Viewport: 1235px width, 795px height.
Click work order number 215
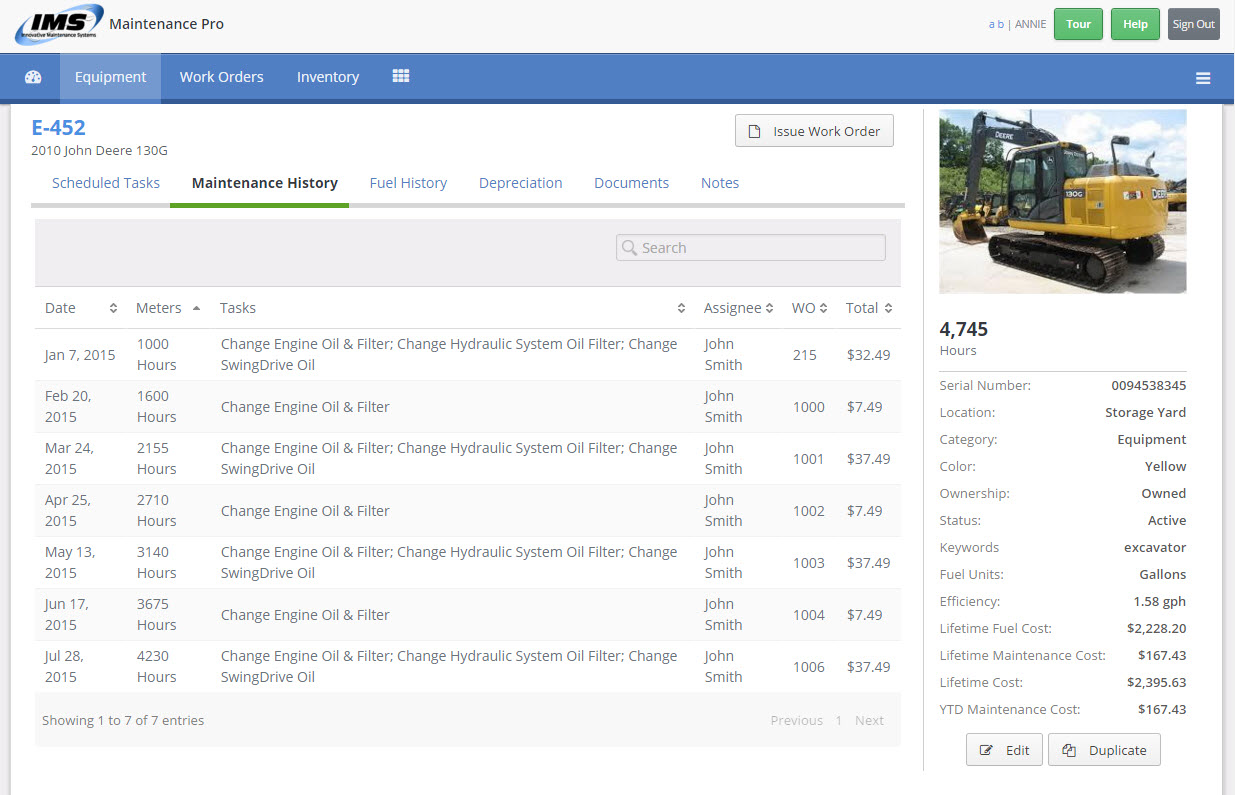[x=804, y=355]
